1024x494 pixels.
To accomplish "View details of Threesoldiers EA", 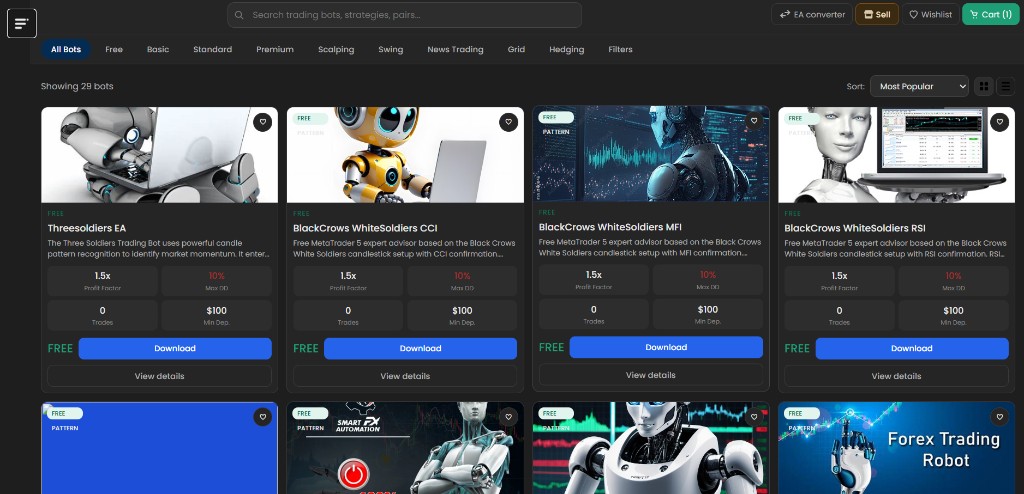I will coord(159,376).
